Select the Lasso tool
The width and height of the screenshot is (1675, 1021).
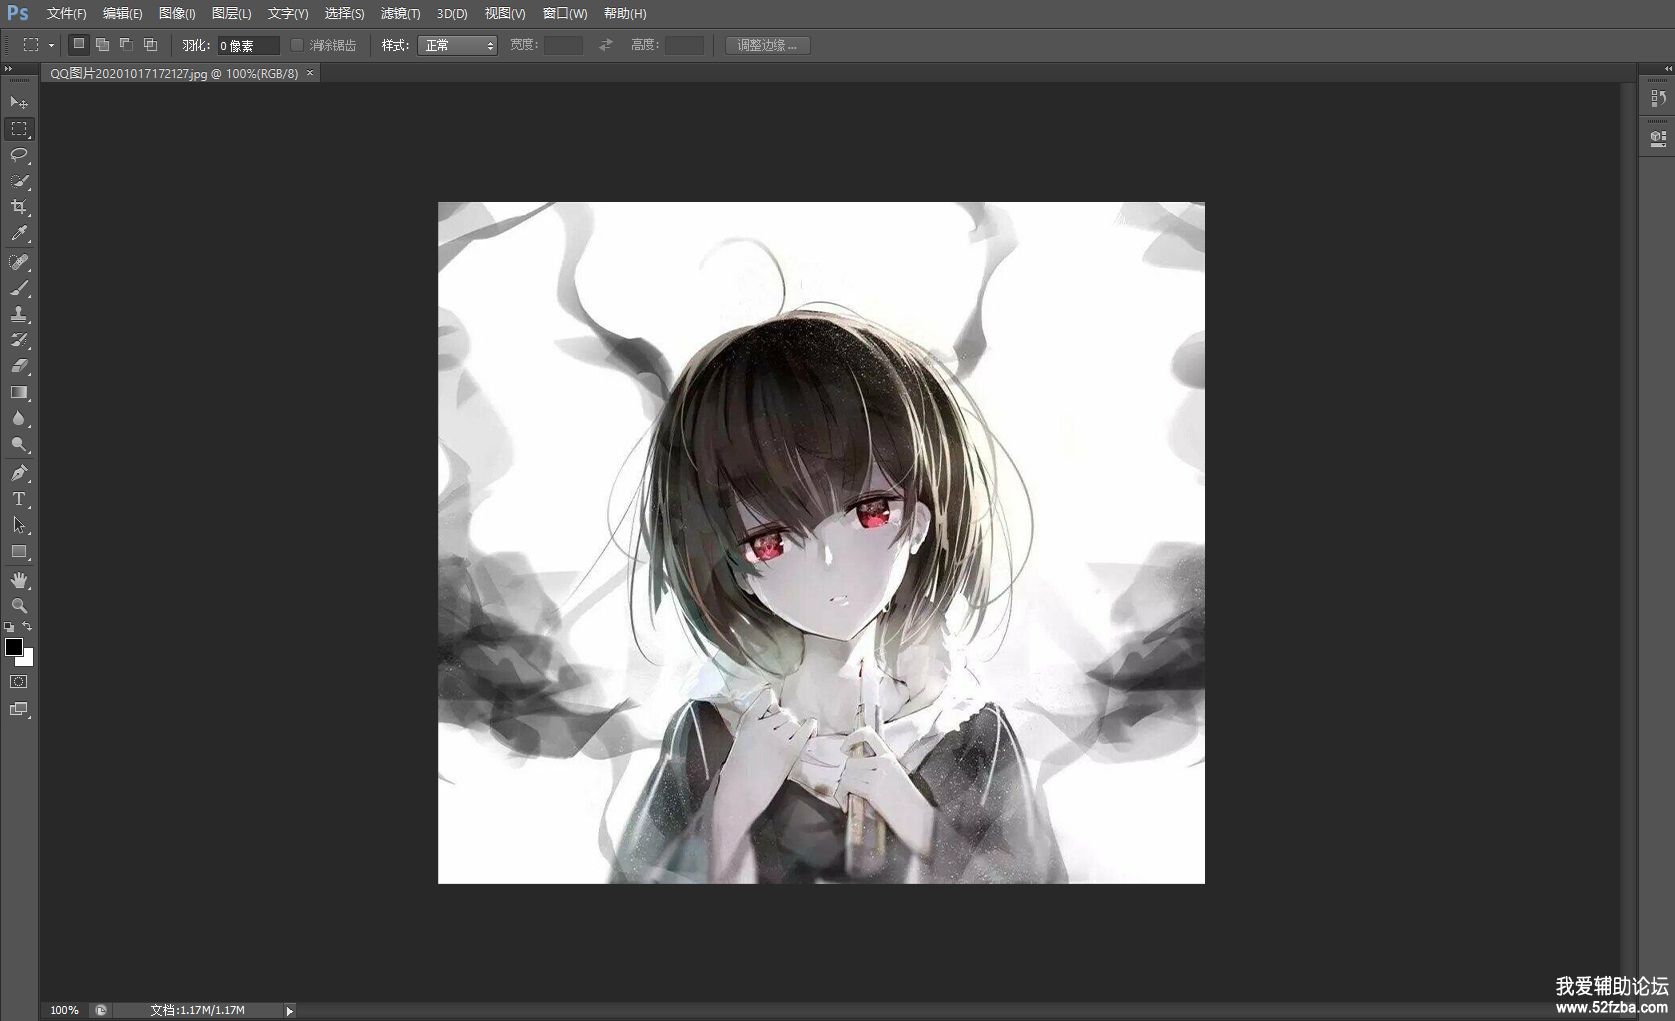19,155
